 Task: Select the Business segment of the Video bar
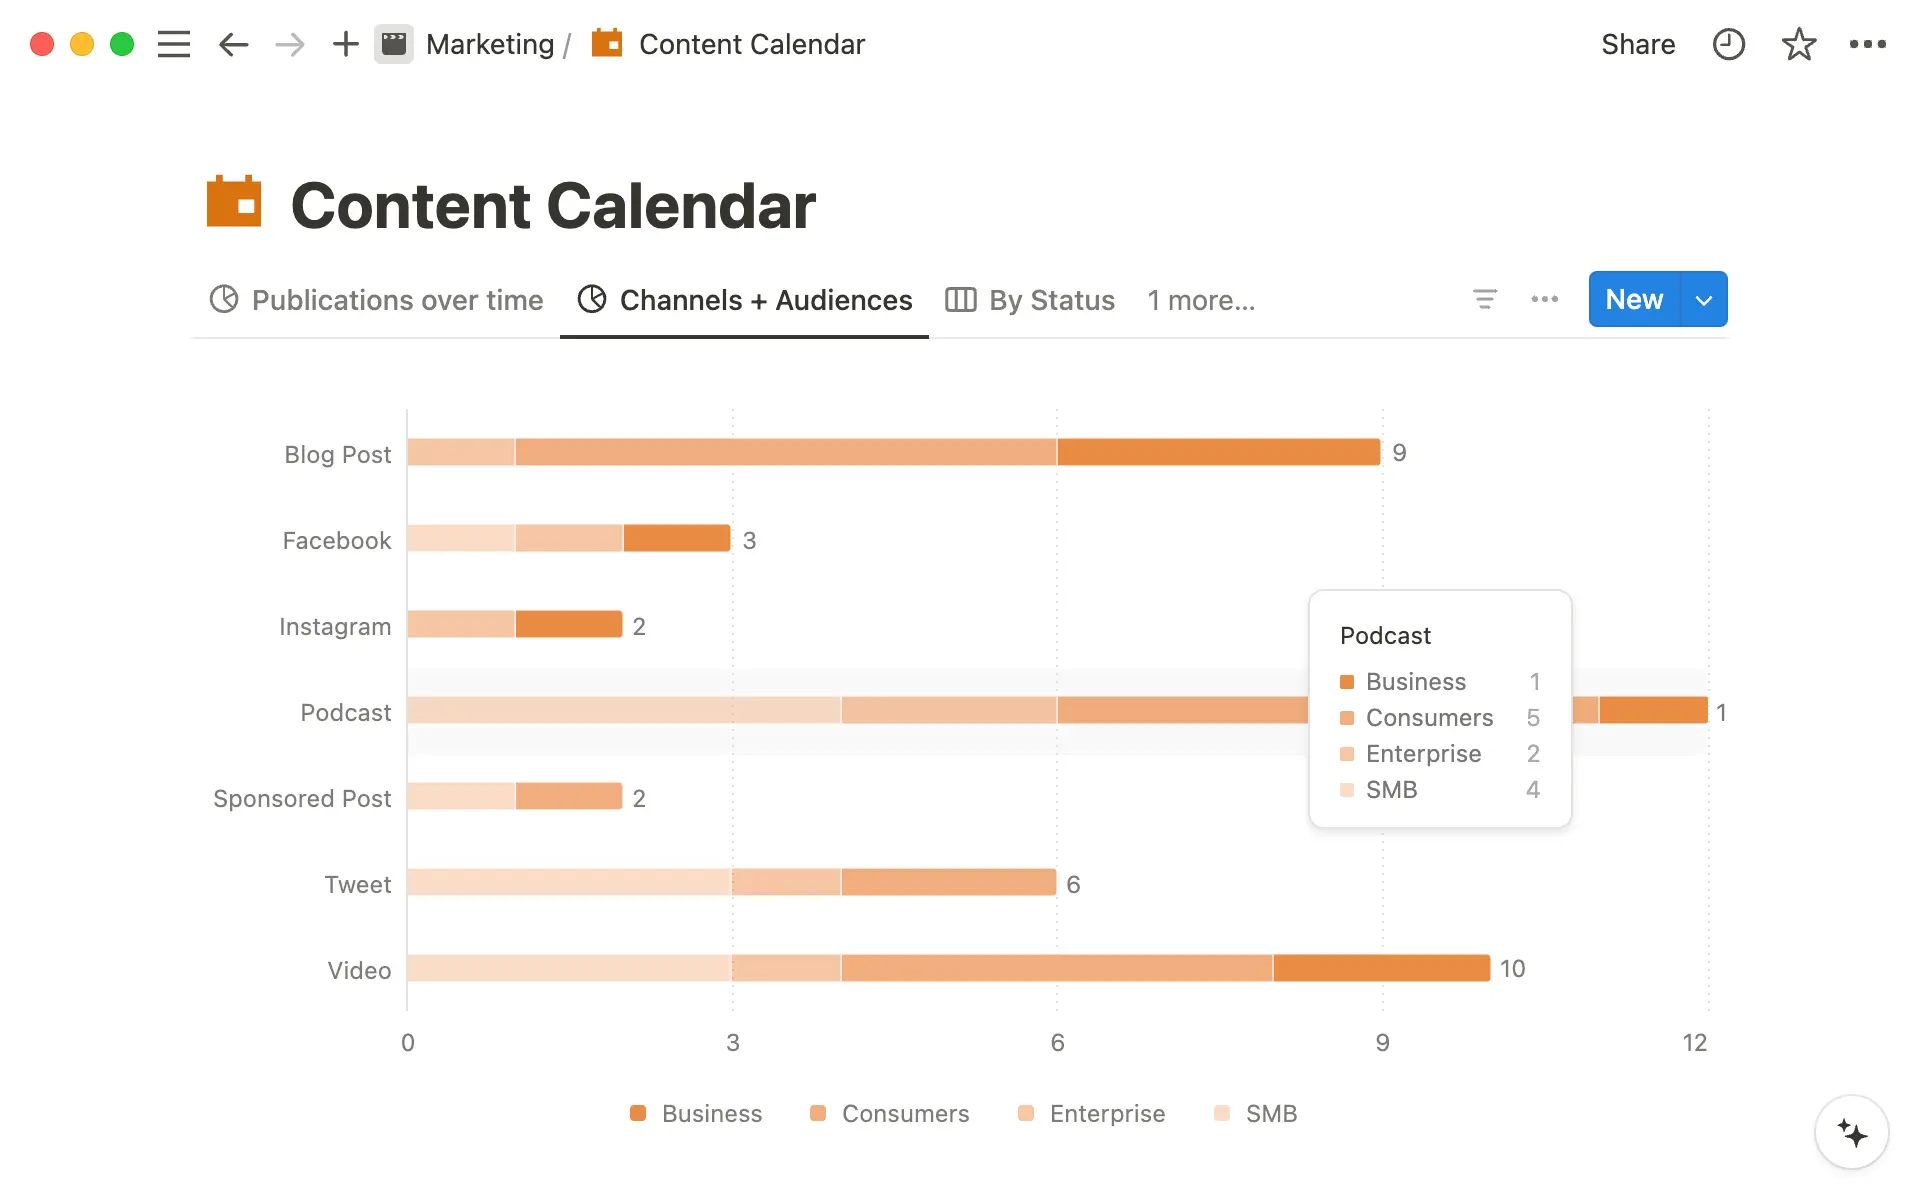click(1380, 968)
